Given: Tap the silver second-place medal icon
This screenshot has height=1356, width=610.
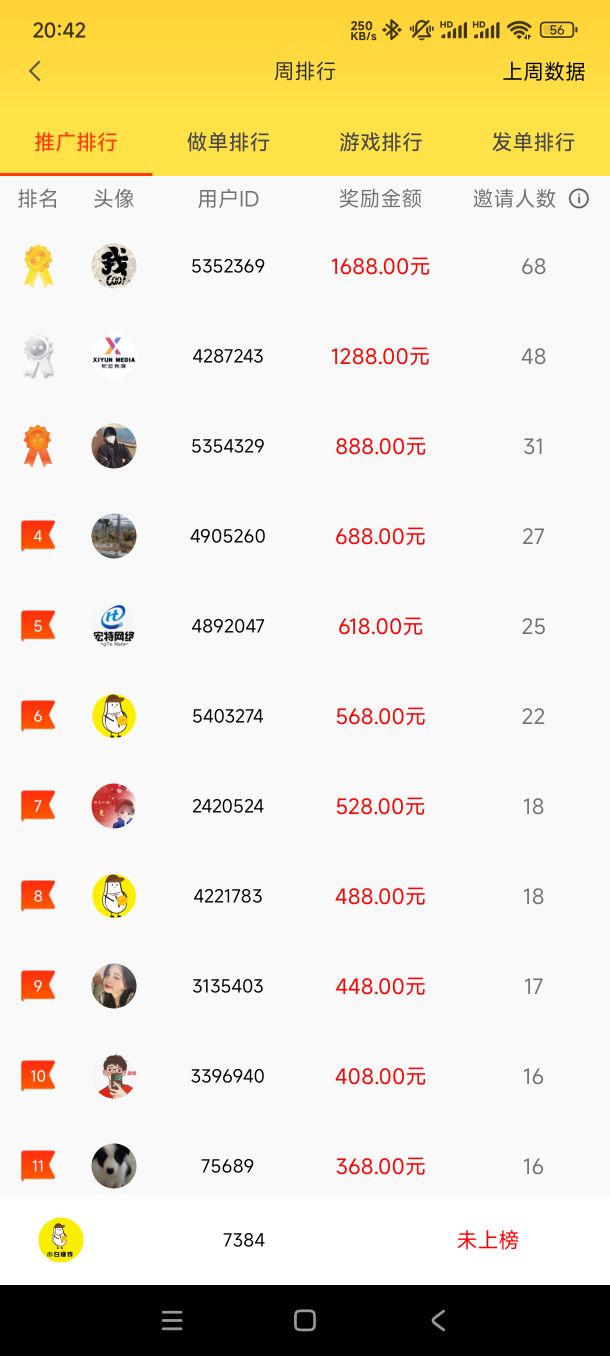Looking at the screenshot, I should tap(38, 356).
